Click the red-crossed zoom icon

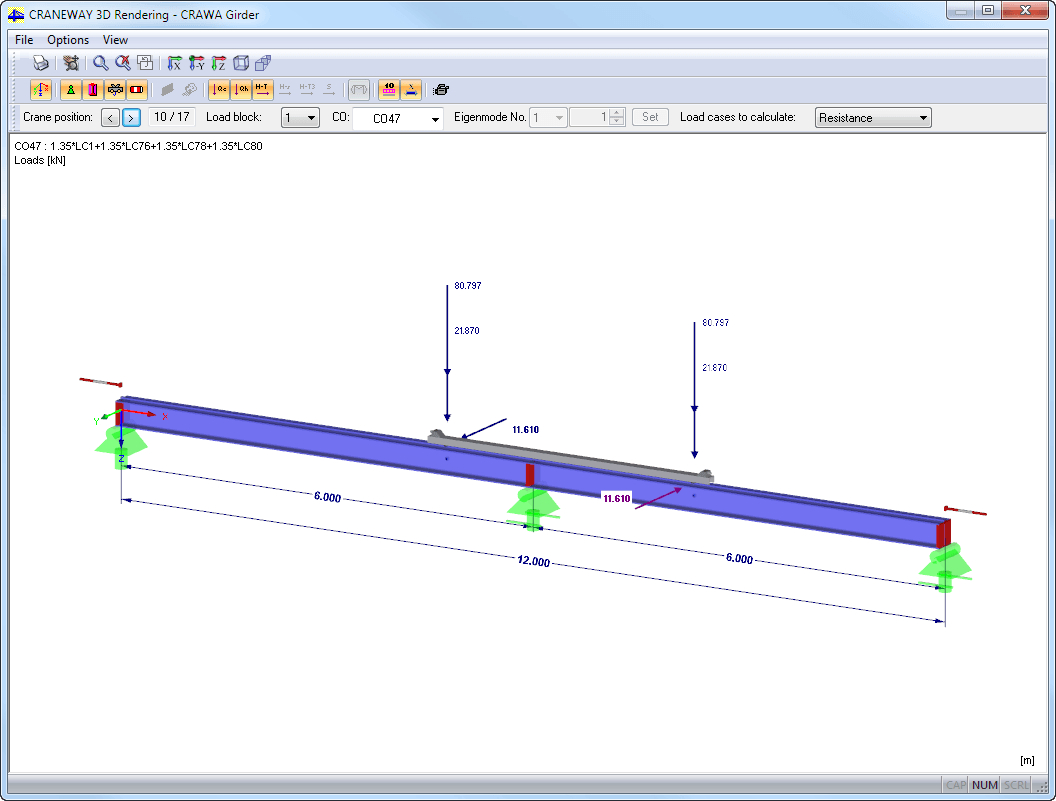pyautogui.click(x=122, y=63)
